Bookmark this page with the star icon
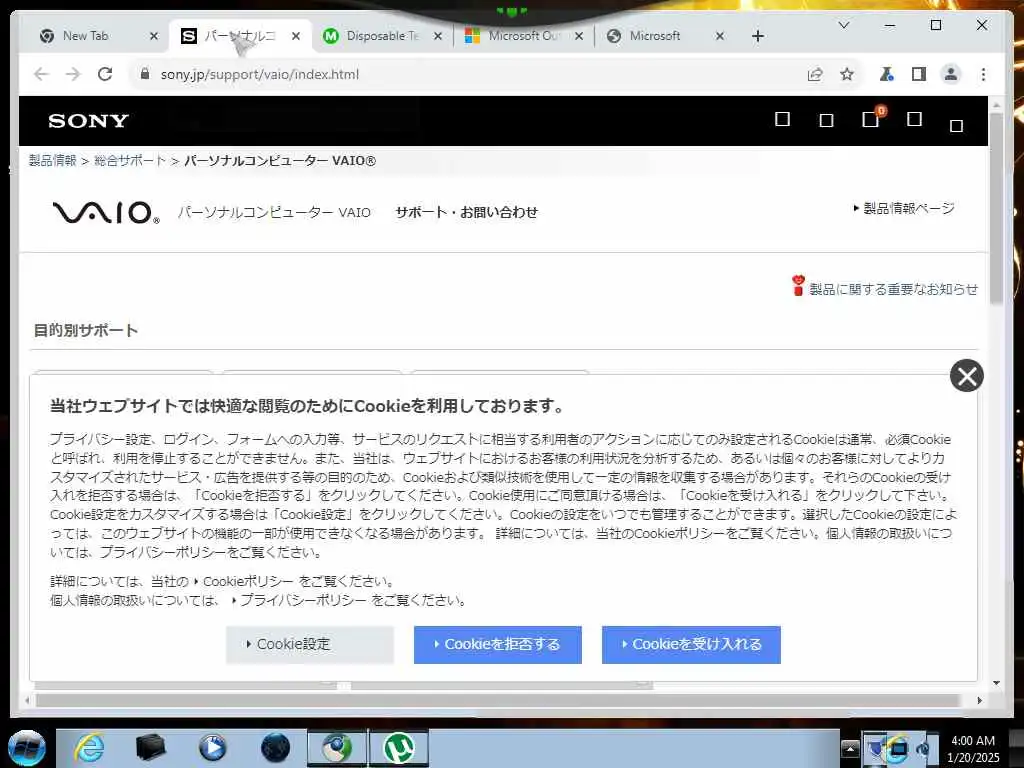Screen dimensions: 1024x768 coord(847,74)
